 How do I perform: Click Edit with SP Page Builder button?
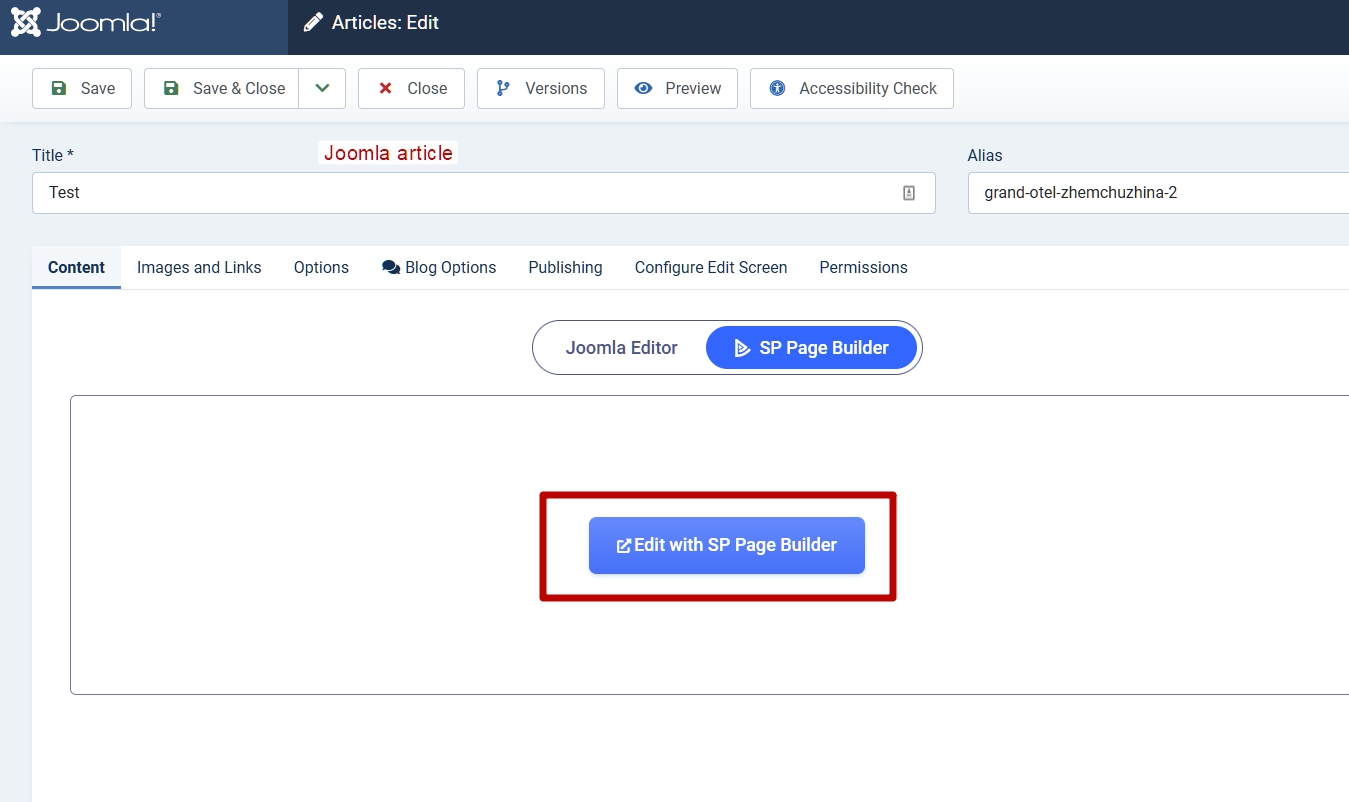pos(726,546)
